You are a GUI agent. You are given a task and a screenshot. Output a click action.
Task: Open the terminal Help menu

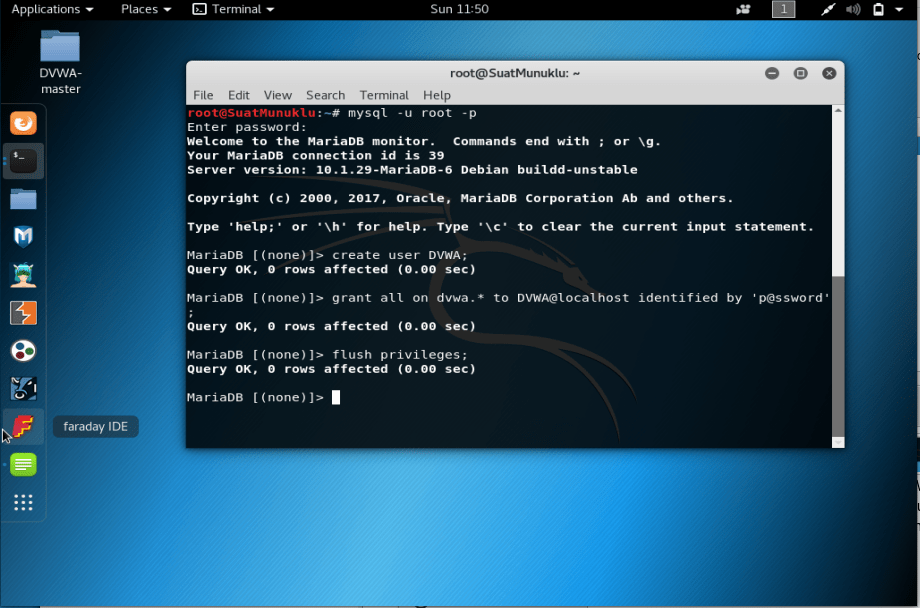coord(437,95)
